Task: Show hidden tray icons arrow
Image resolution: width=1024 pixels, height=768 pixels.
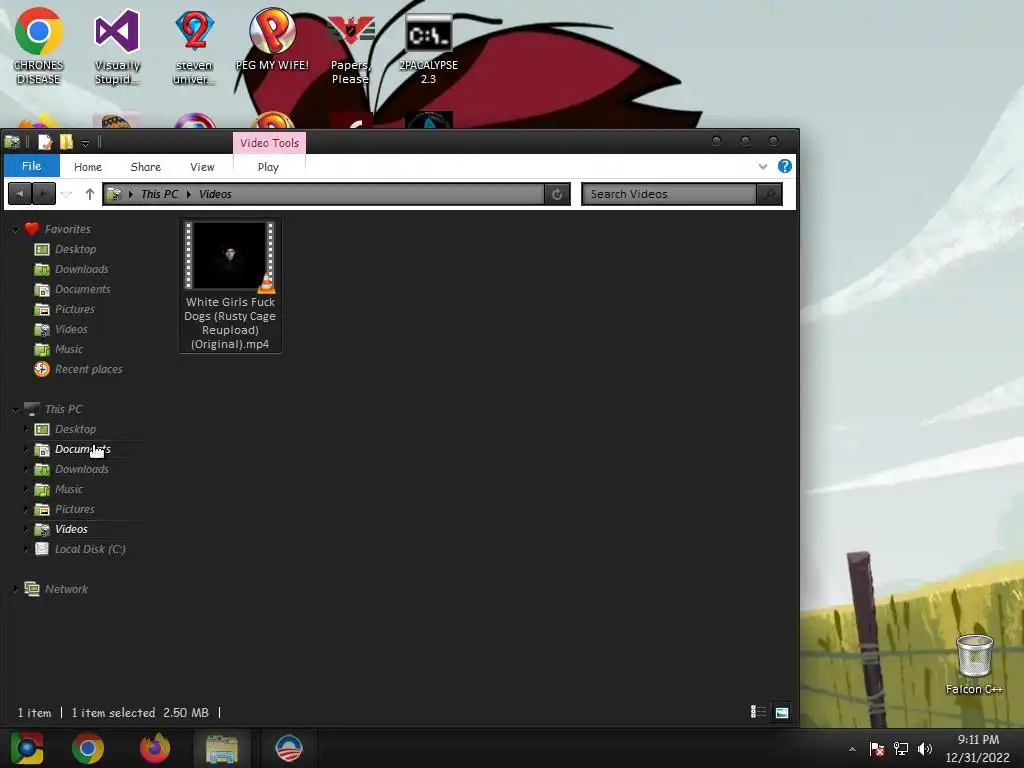Action: [852, 749]
